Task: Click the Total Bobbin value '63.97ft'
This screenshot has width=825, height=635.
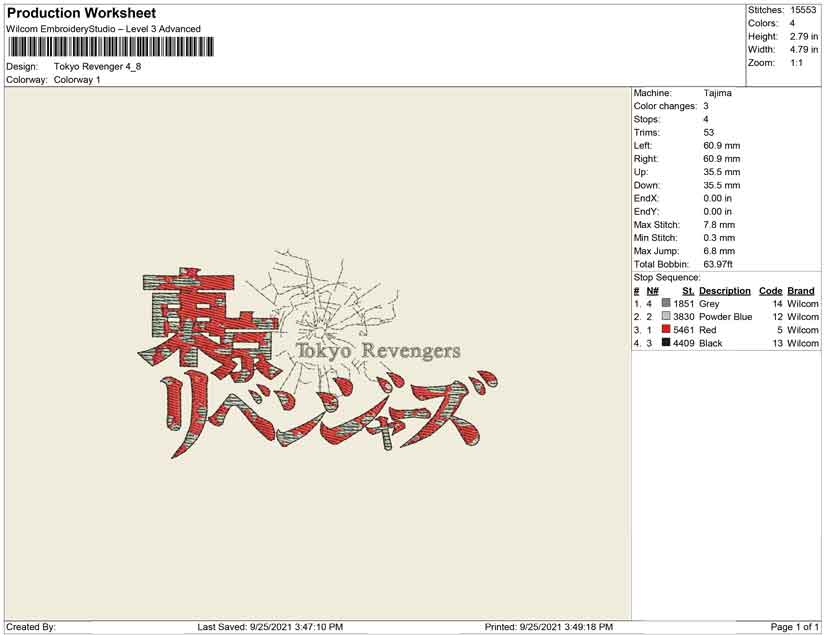Action: [718, 264]
